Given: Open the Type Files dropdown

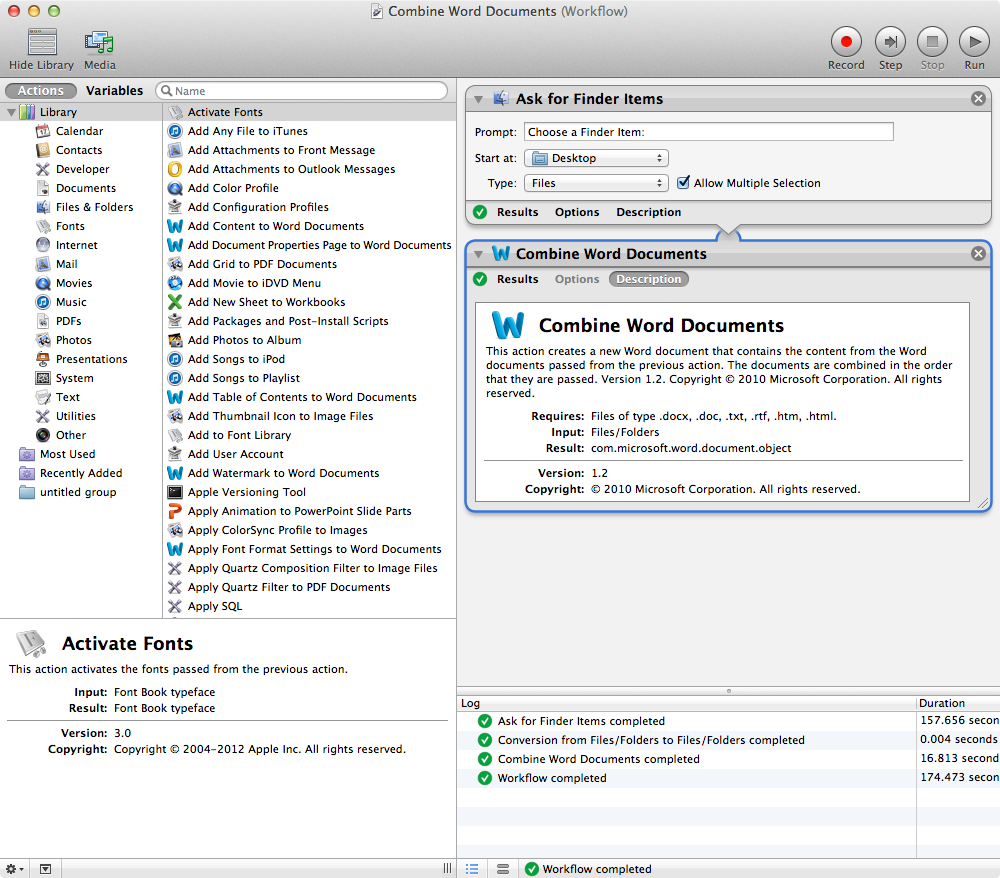Looking at the screenshot, I should click(596, 183).
